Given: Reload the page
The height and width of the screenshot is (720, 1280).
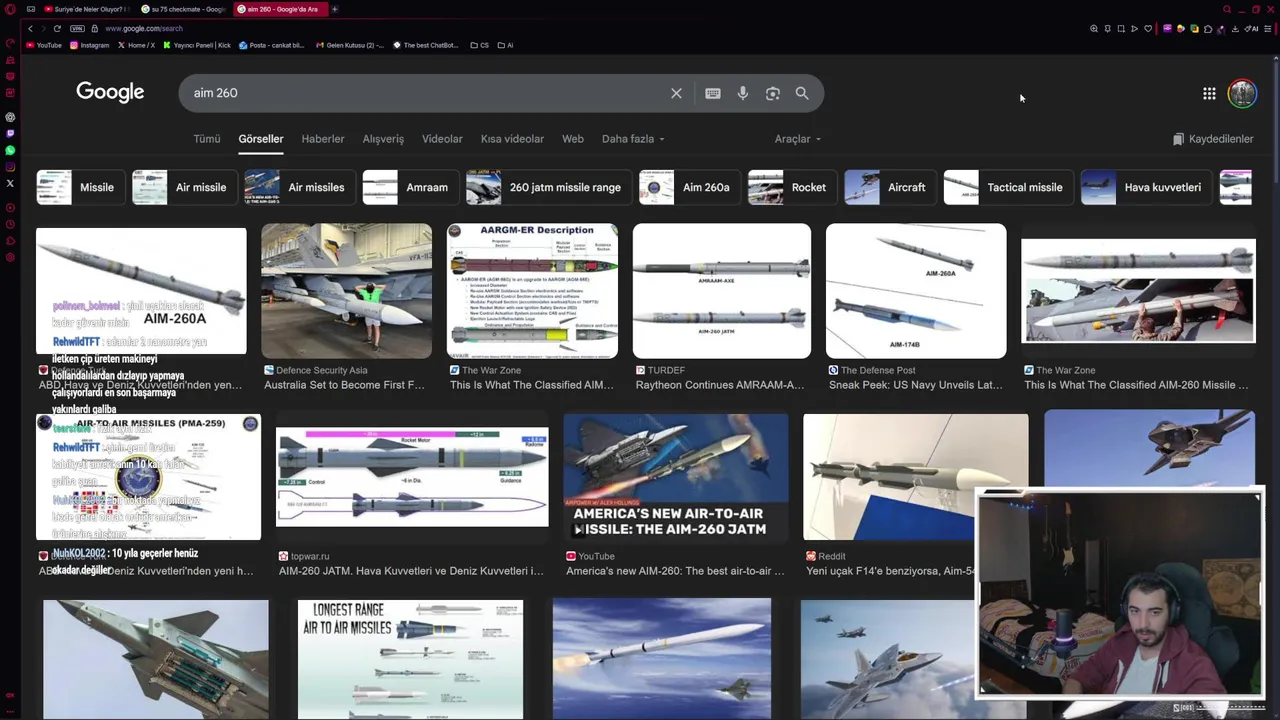Looking at the screenshot, I should click(x=57, y=28).
